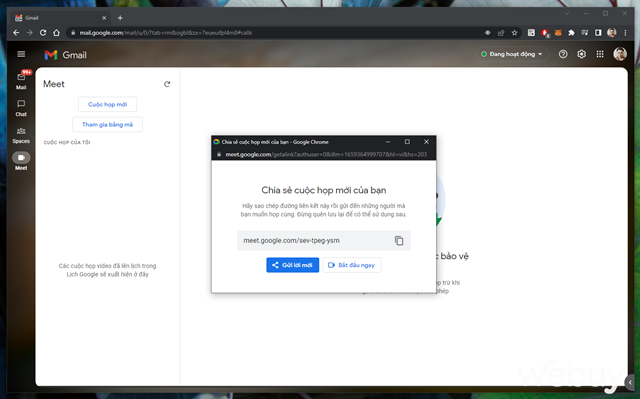Open the Gmail main menu hamburger icon

pos(21,54)
